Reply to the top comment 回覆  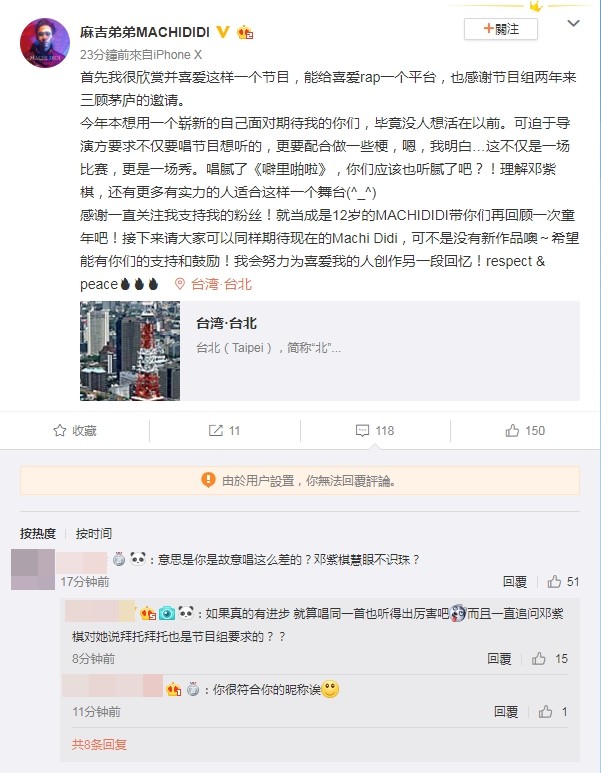[515, 582]
